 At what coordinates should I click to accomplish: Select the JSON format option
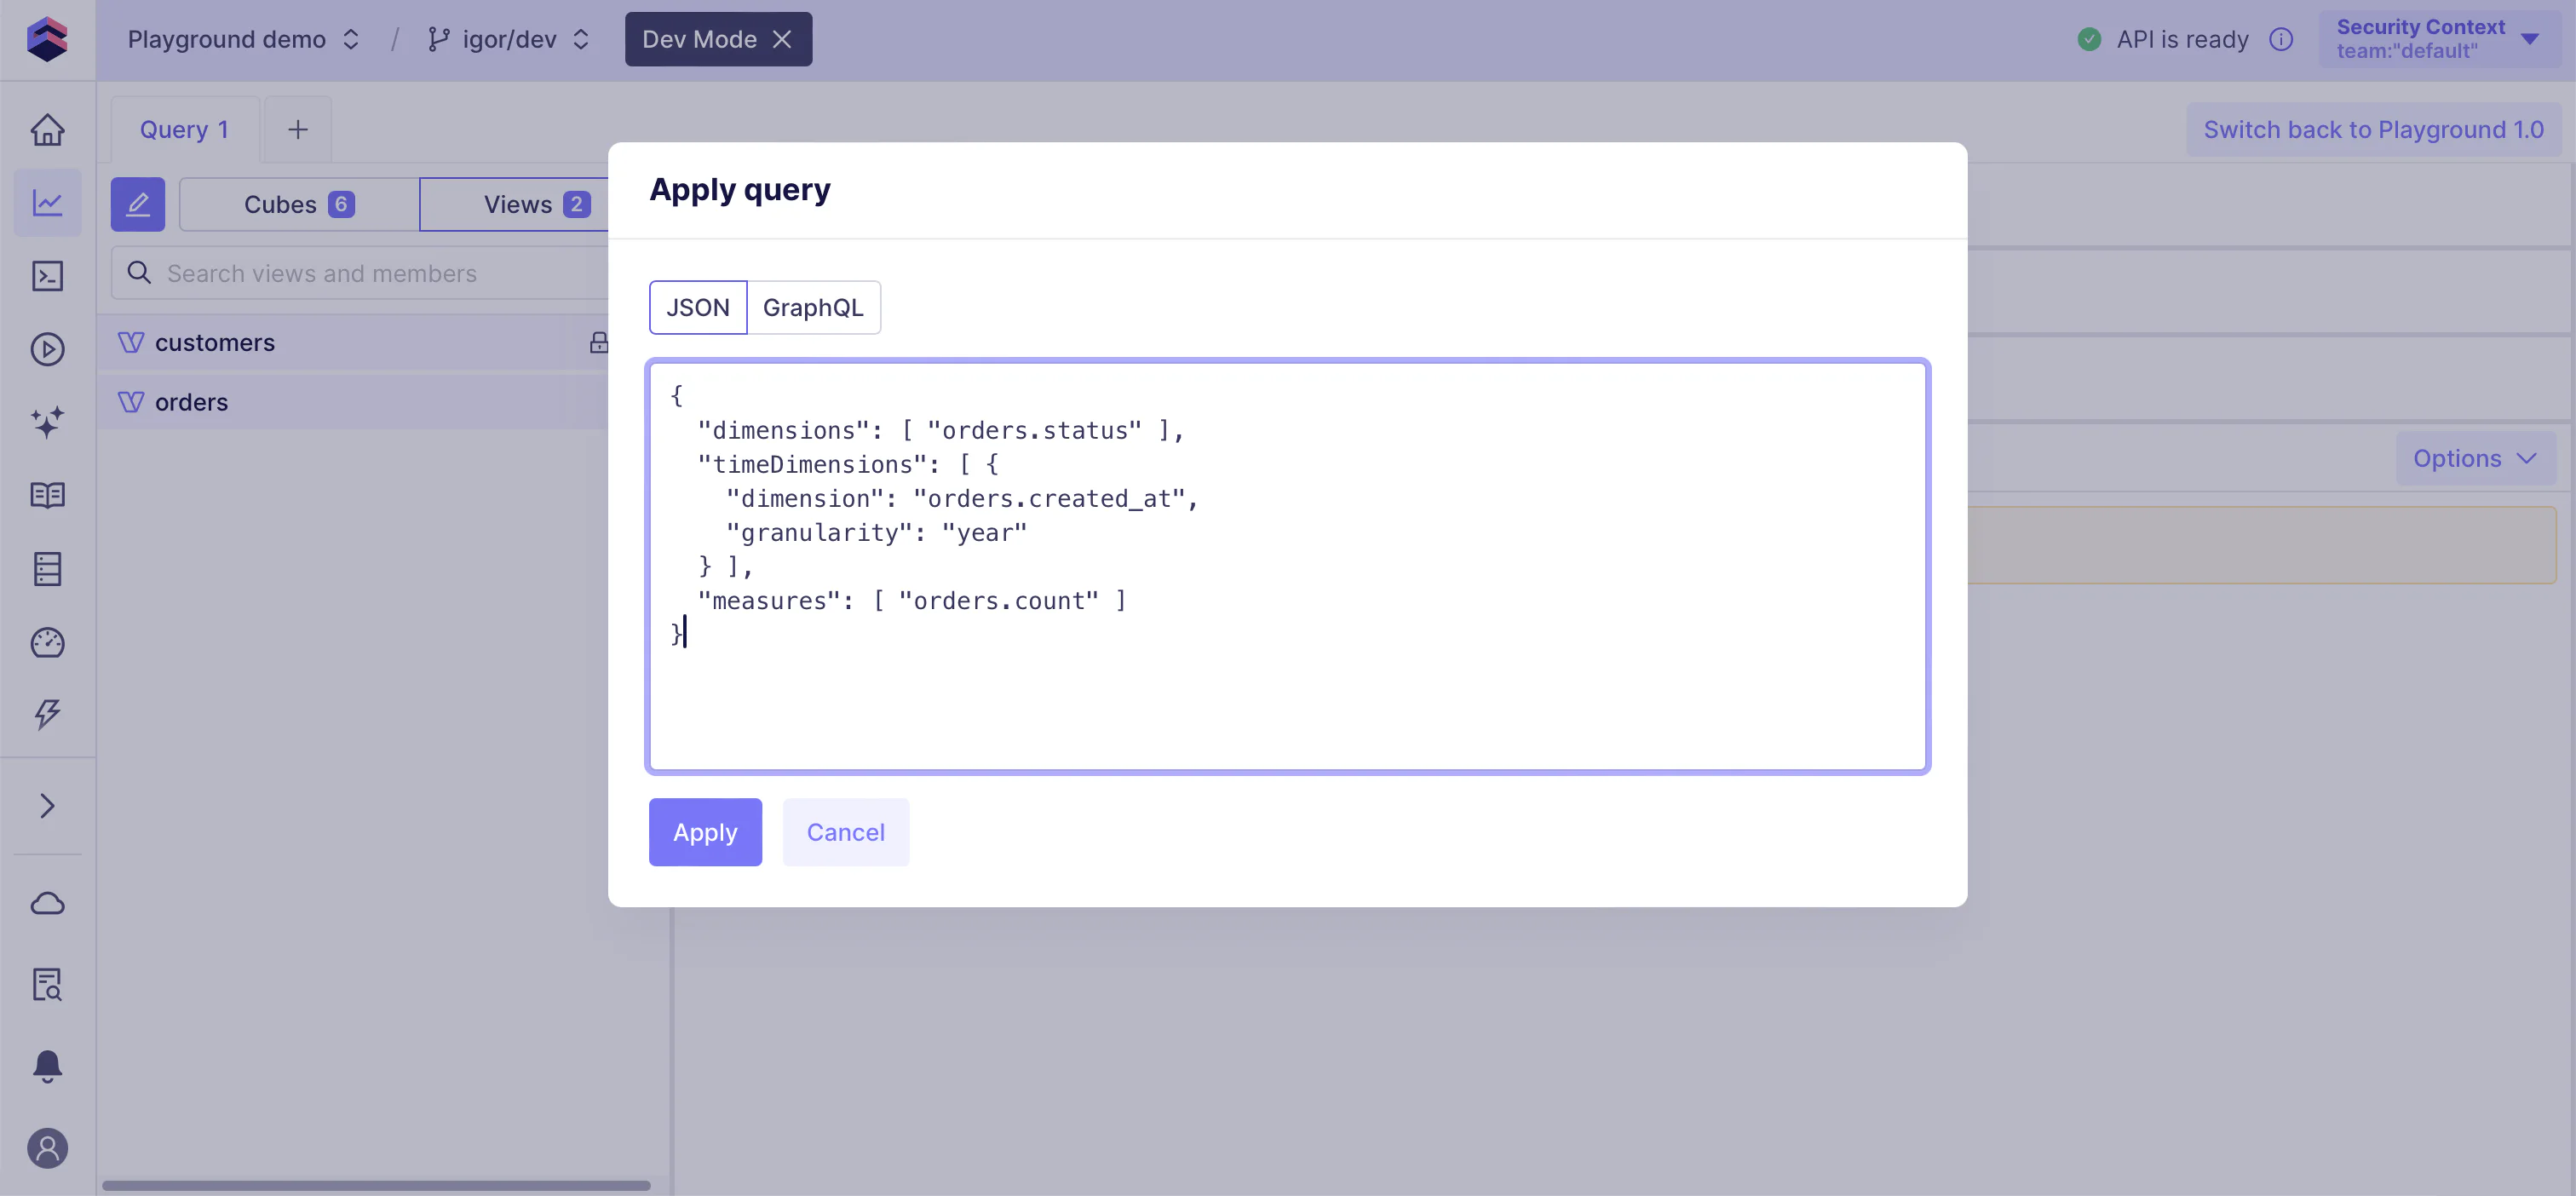pos(697,307)
